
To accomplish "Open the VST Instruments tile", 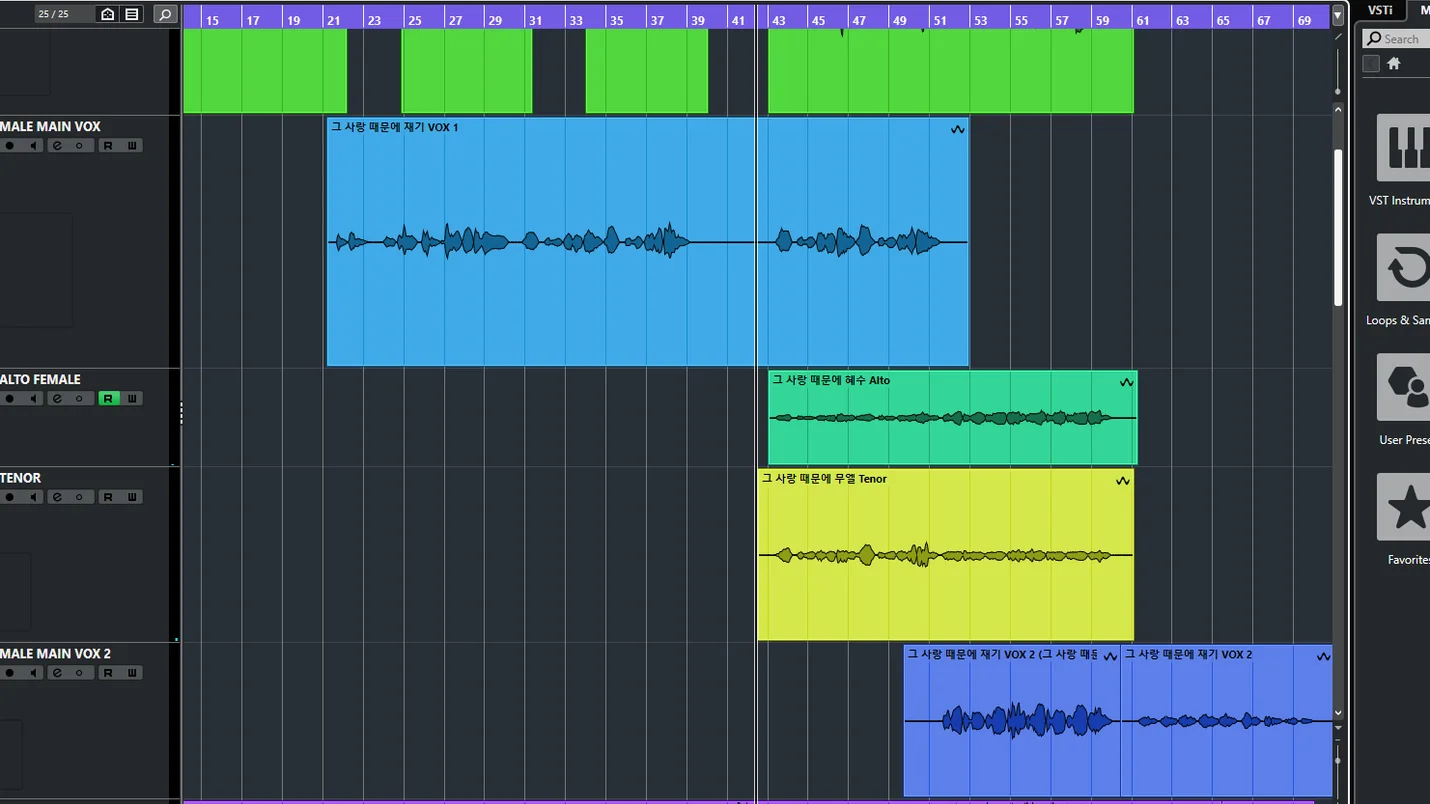I will pos(1404,148).
